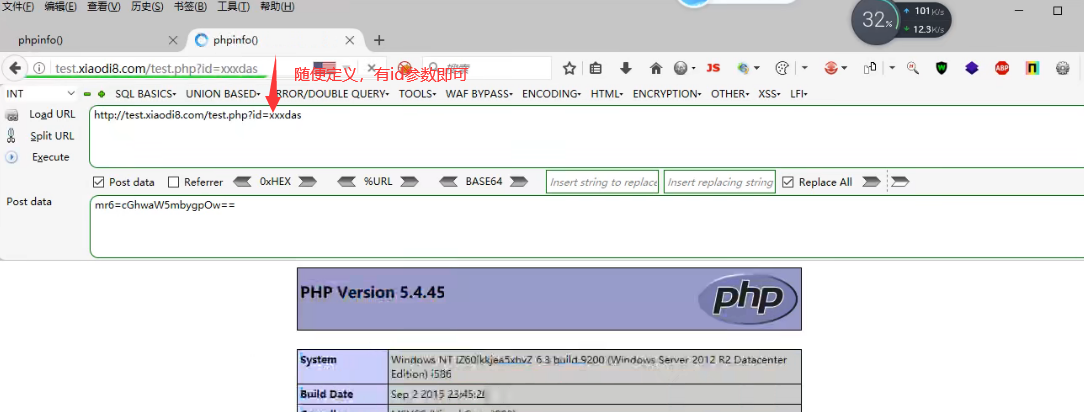Click the green minus HackBar icon
This screenshot has width=1084, height=412.
(x=88, y=93)
